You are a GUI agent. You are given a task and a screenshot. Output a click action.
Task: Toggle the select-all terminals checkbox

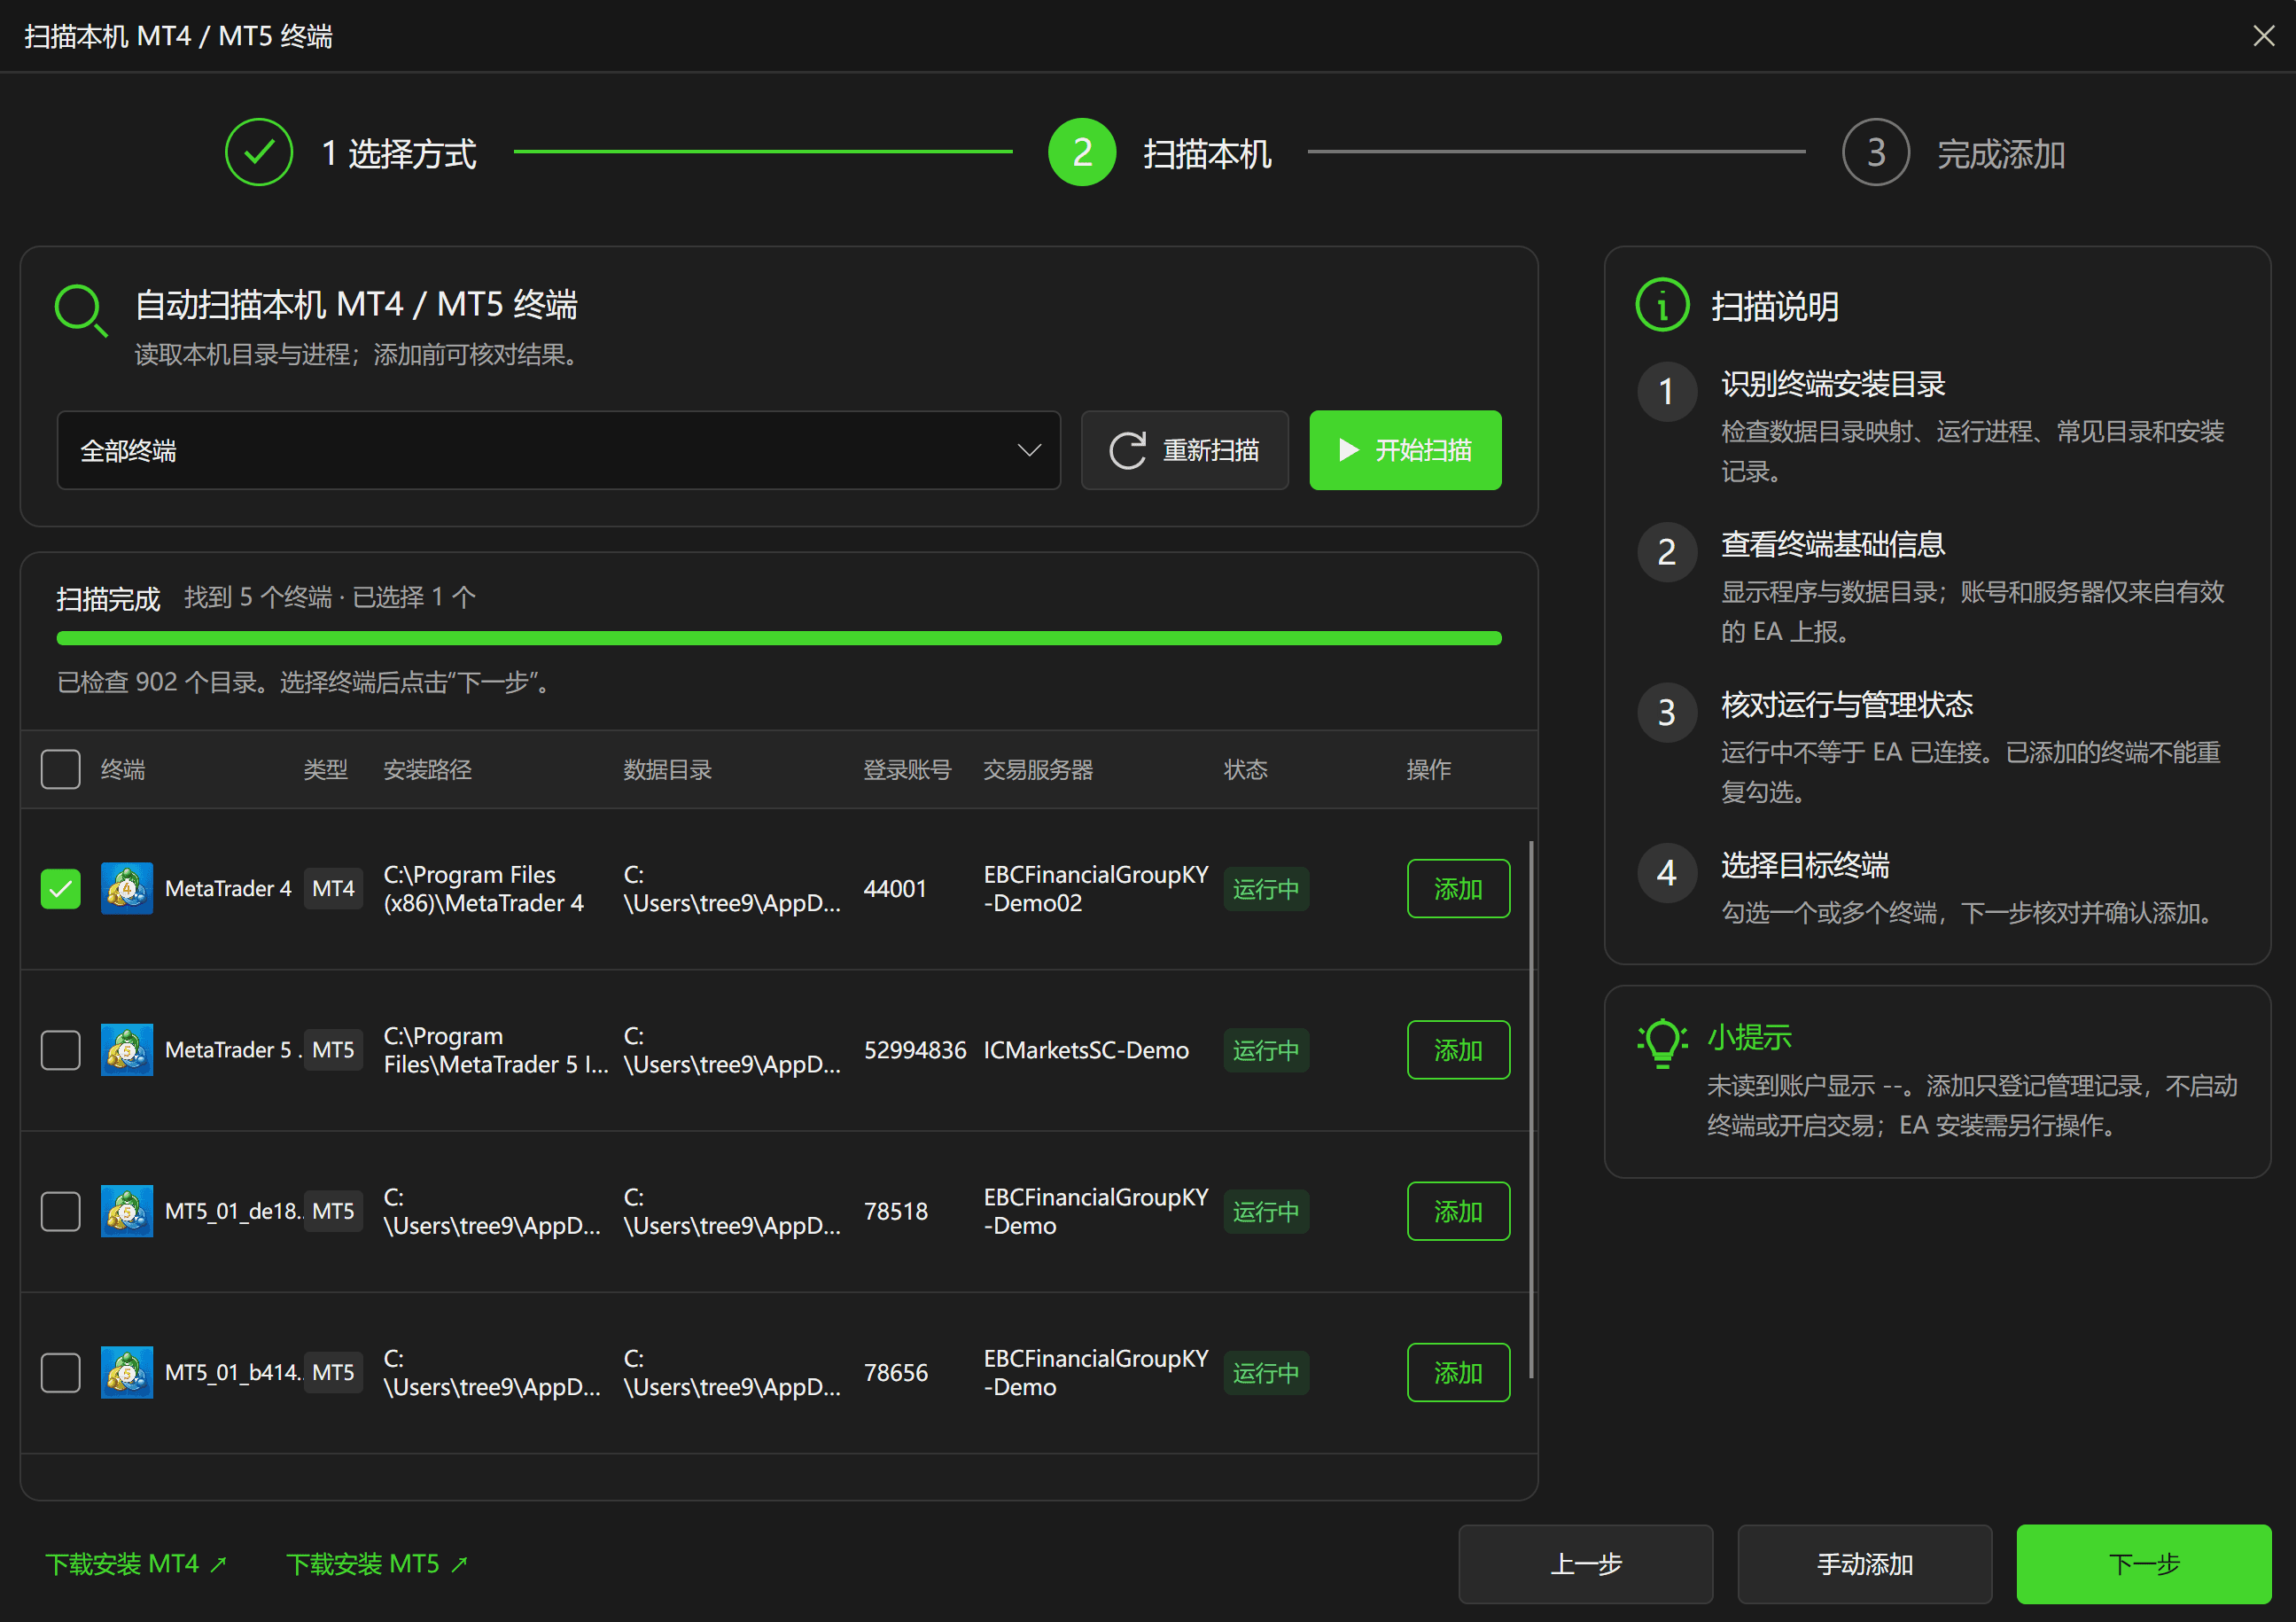[x=61, y=769]
